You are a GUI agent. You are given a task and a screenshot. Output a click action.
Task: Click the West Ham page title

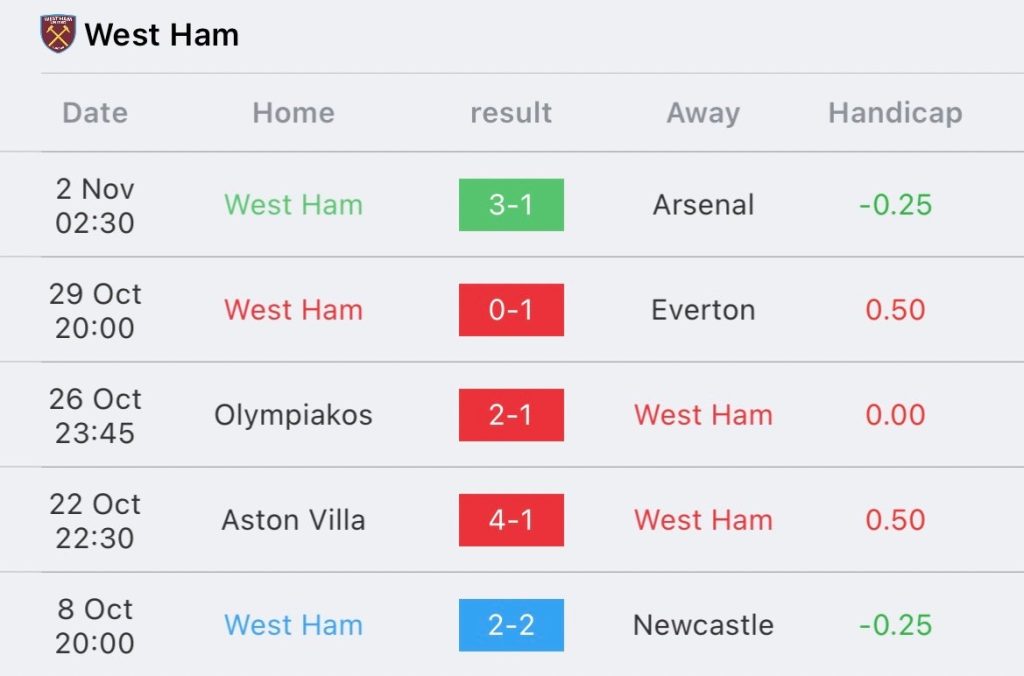(x=162, y=35)
